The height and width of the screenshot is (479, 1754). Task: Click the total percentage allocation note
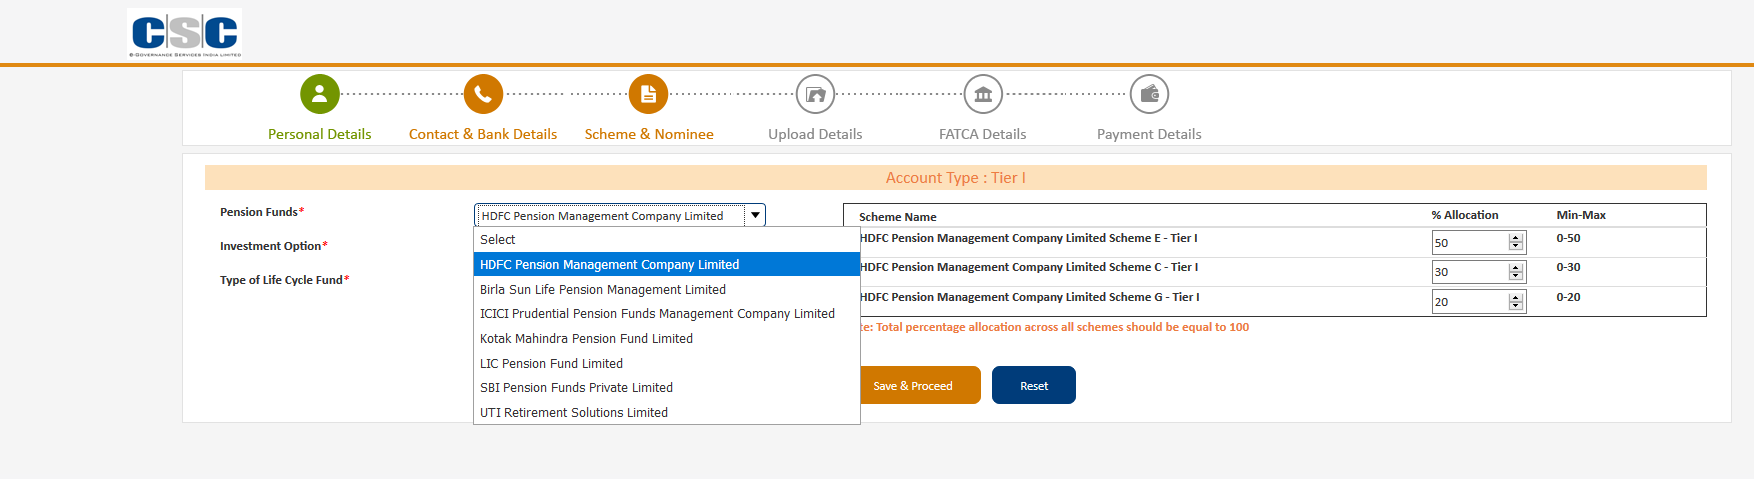pos(1055,327)
